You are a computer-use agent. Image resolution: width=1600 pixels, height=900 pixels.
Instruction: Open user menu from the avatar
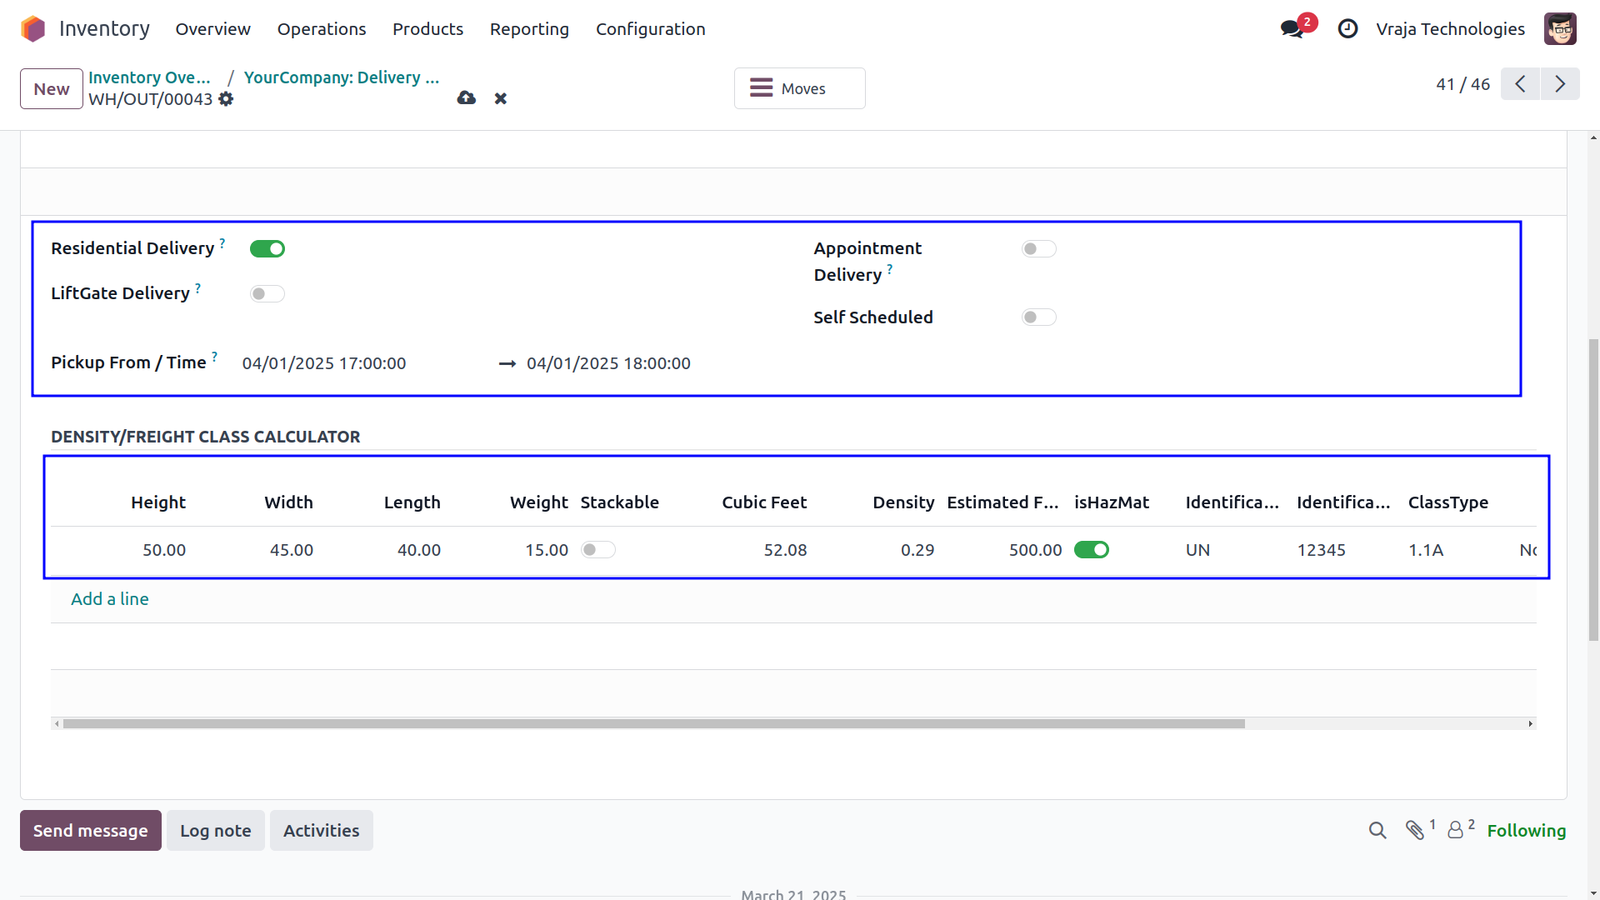pyautogui.click(x=1560, y=29)
